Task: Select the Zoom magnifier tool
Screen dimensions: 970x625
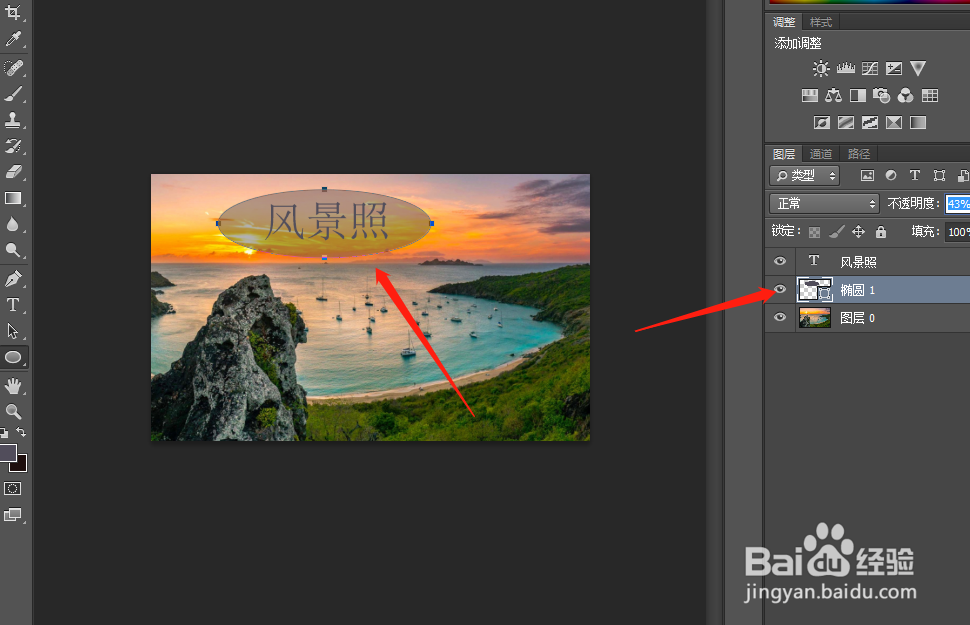Action: [13, 412]
